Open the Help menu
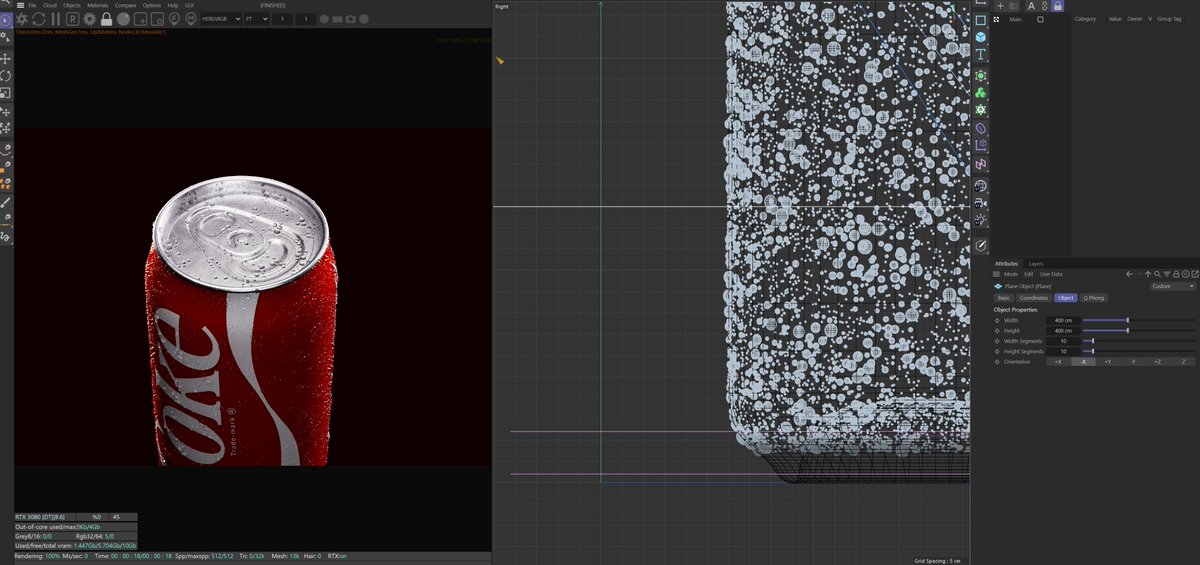This screenshot has height=565, width=1200. coord(173,5)
